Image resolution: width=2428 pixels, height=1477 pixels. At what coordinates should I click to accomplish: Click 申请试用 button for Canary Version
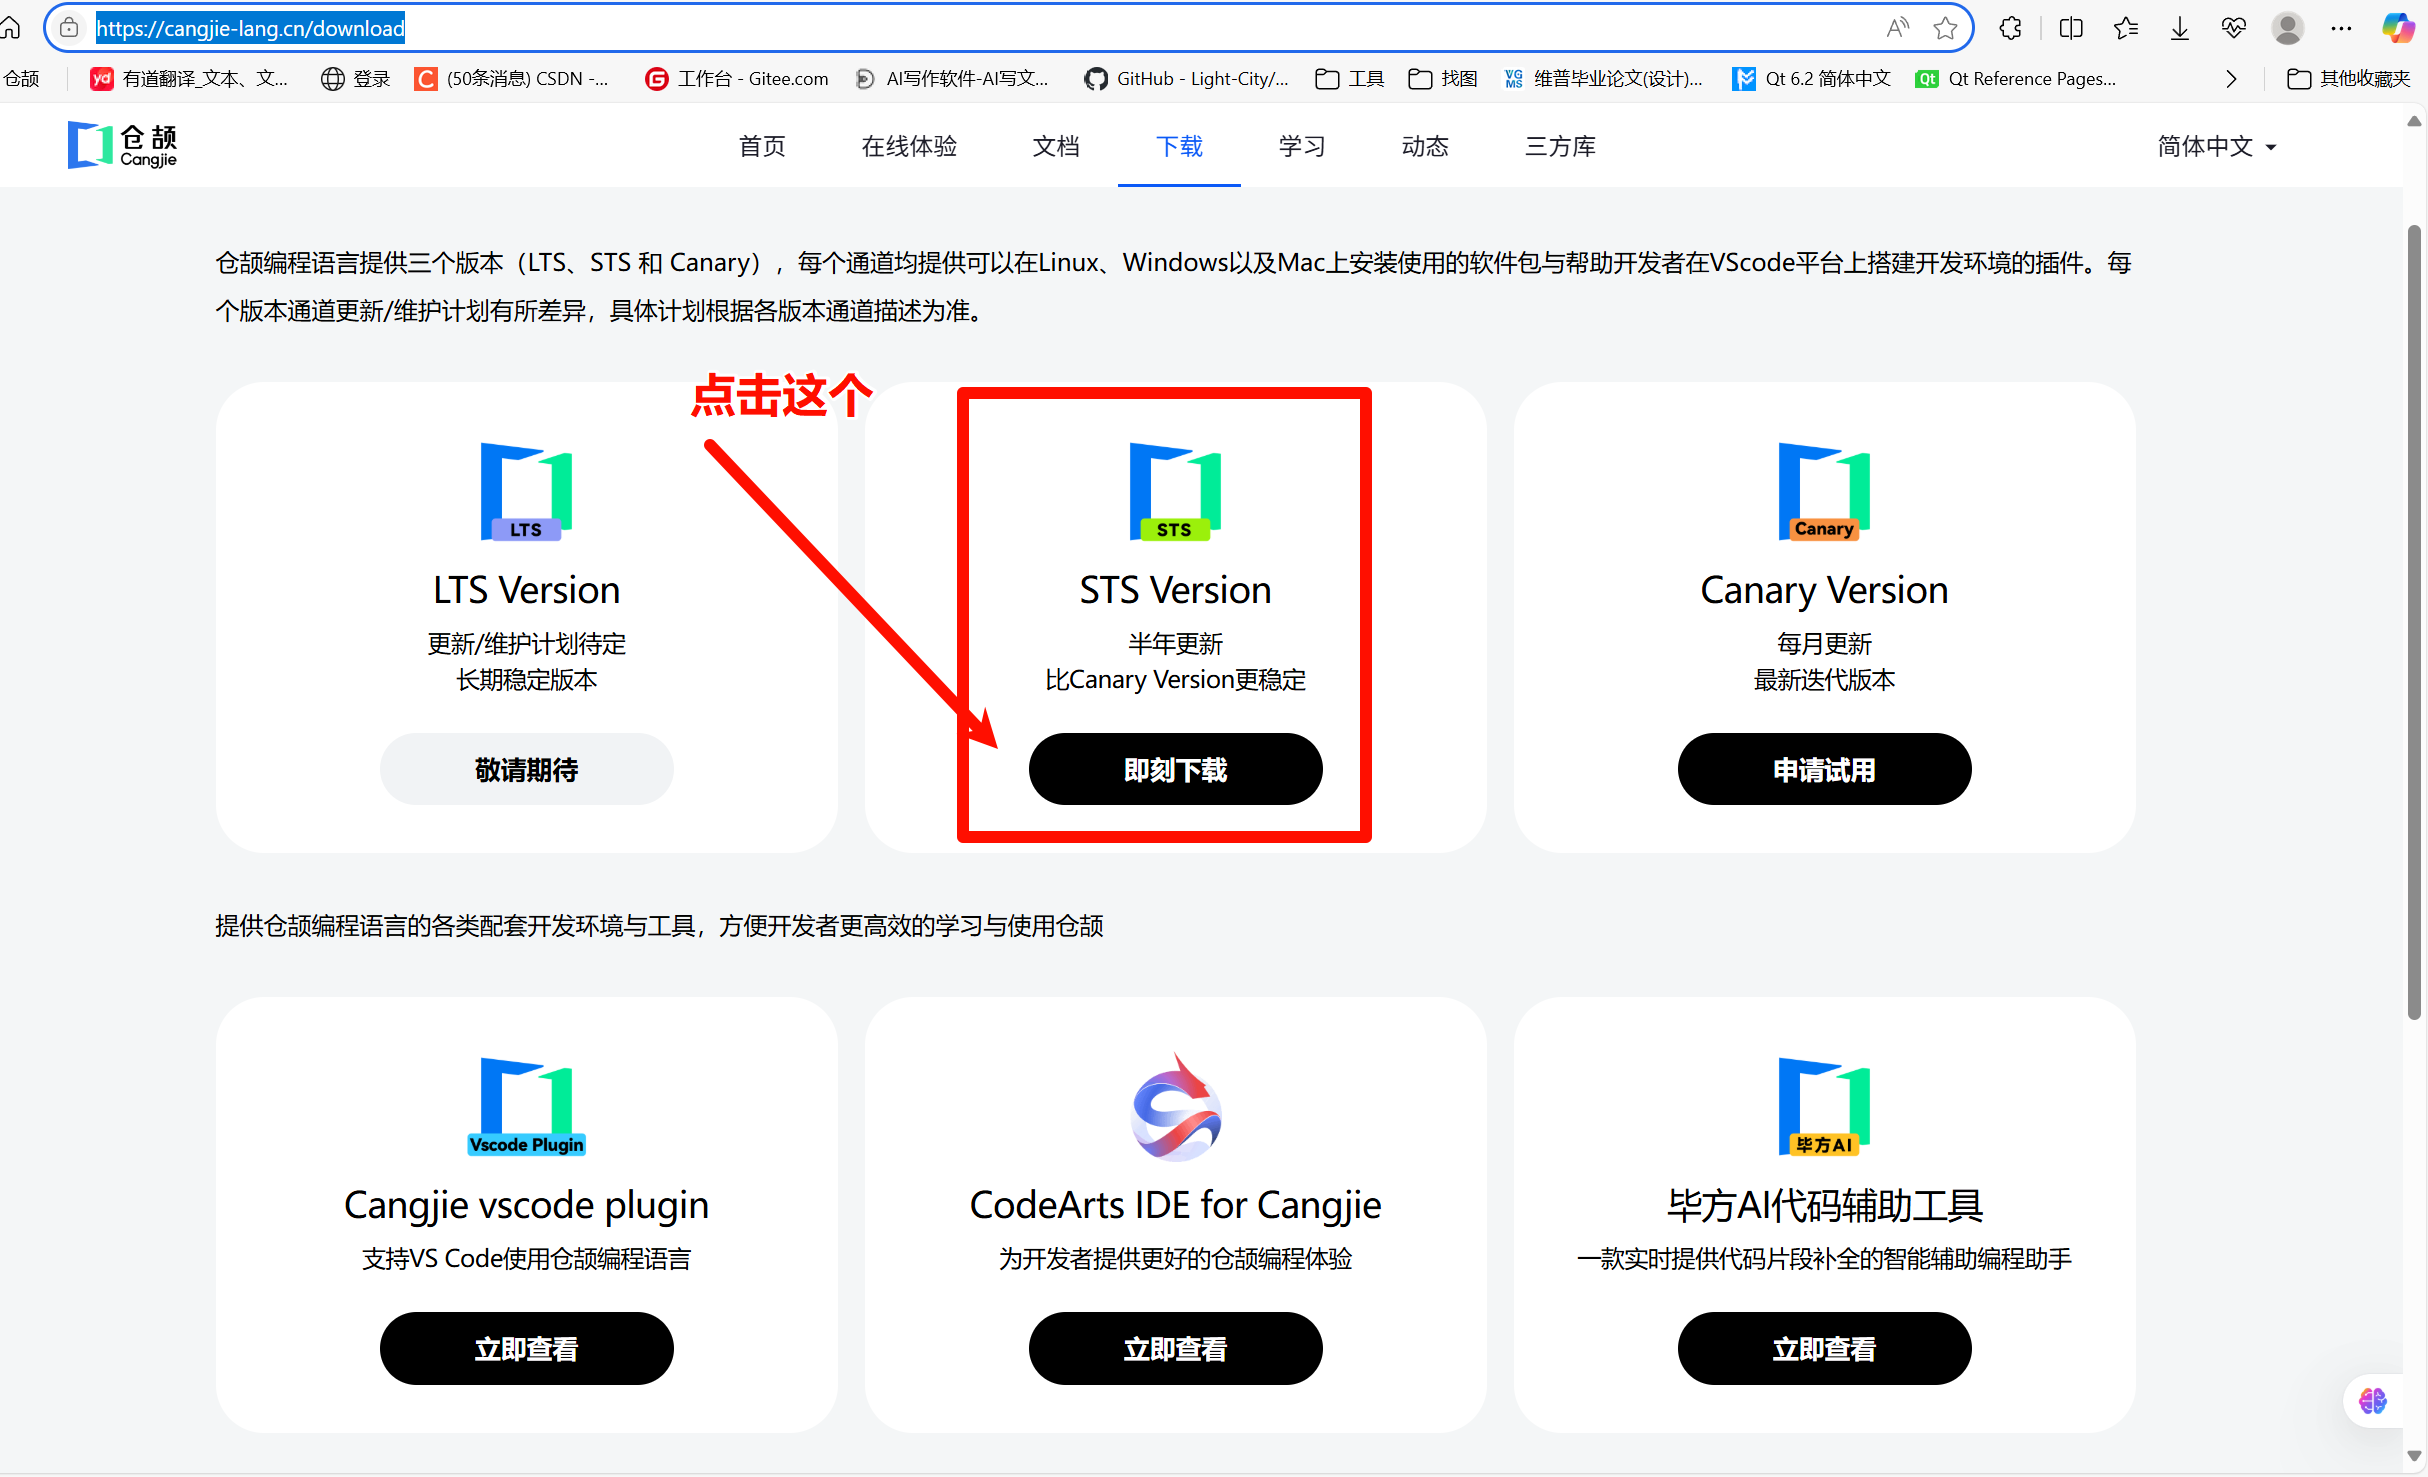click(1823, 769)
